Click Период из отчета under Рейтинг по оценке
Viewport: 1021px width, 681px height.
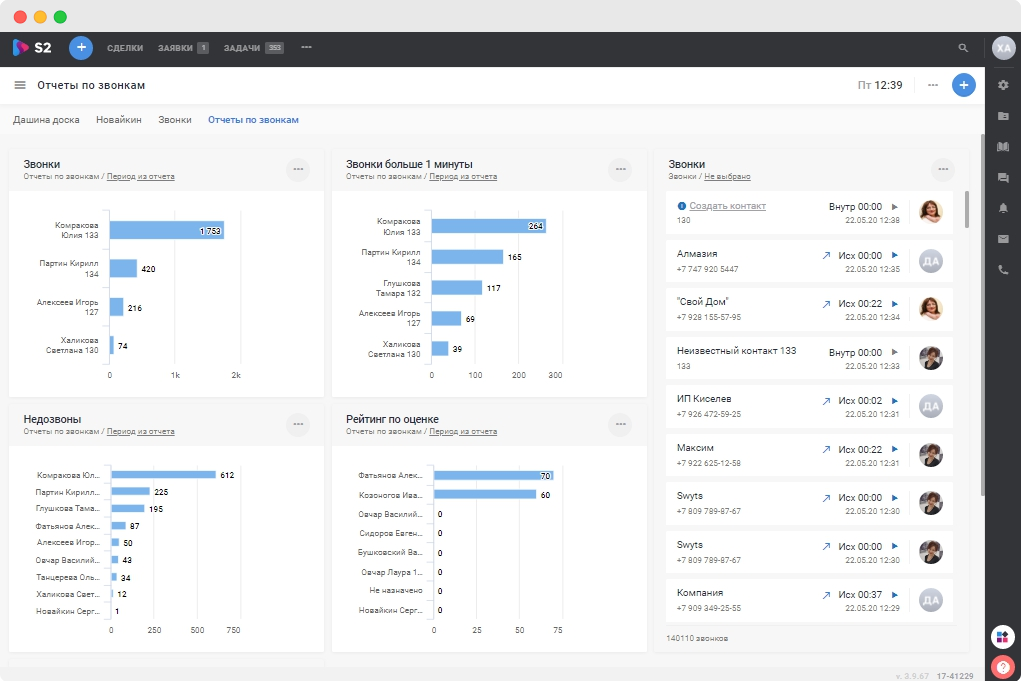tap(463, 432)
